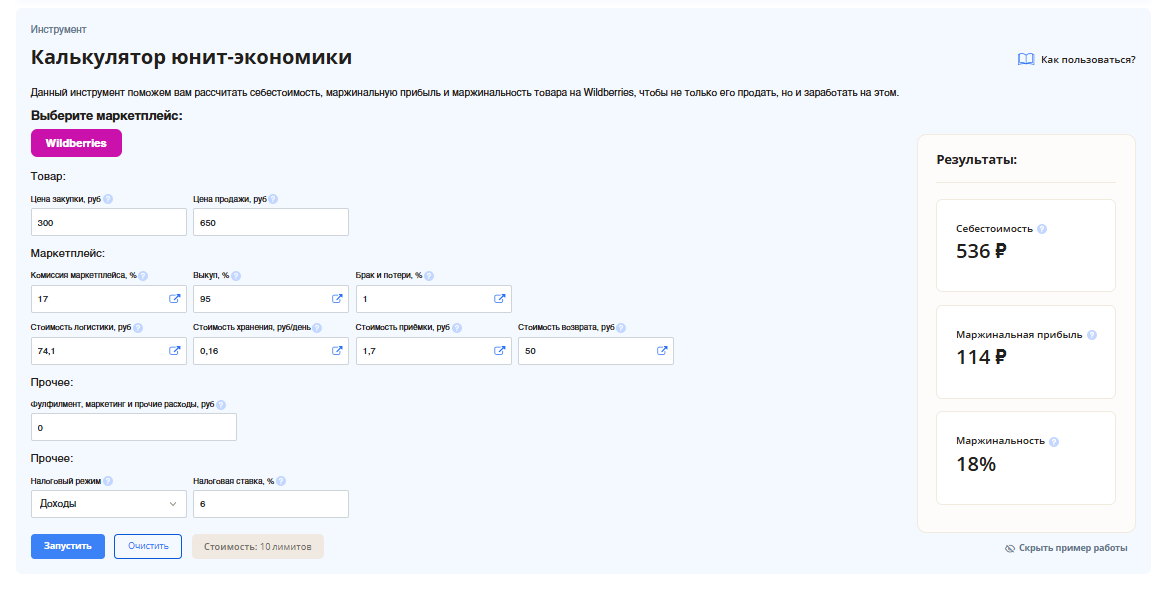Expand the Налоговый режим dropdown
Screen dimensions: 1162x592
109,504
